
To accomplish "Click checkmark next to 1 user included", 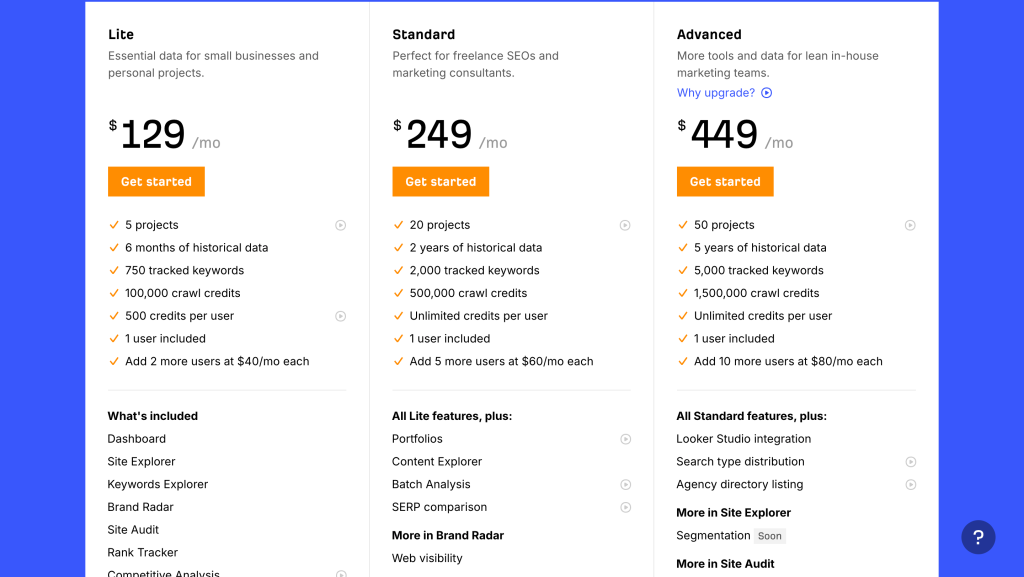I will click(113, 338).
